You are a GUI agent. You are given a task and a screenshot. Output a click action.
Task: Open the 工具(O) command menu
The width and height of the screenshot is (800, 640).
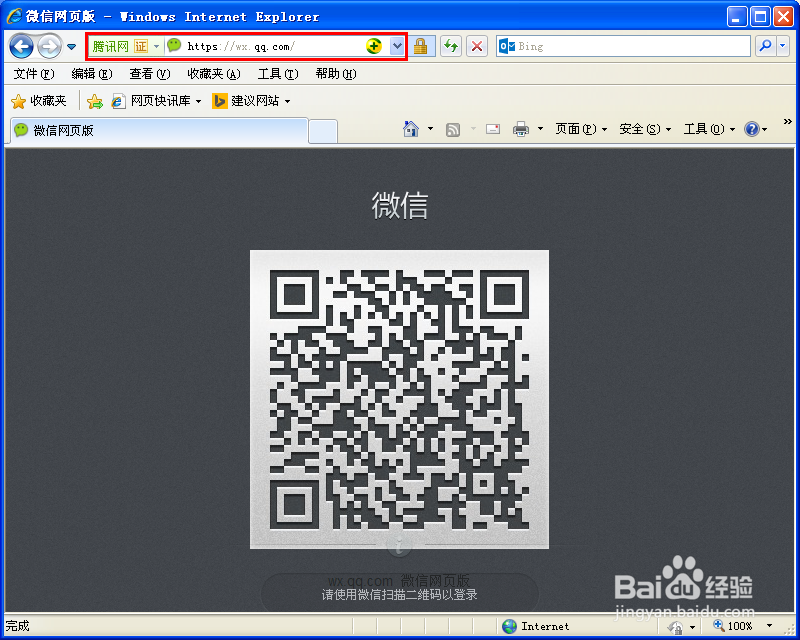coord(709,129)
